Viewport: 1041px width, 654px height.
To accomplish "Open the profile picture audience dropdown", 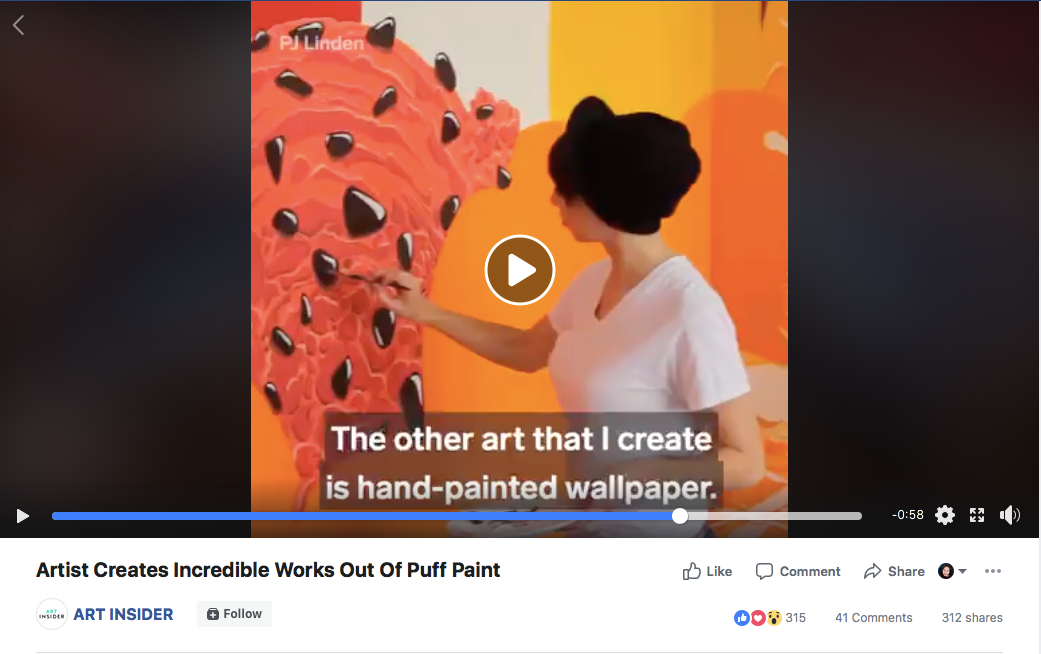I will click(x=952, y=571).
